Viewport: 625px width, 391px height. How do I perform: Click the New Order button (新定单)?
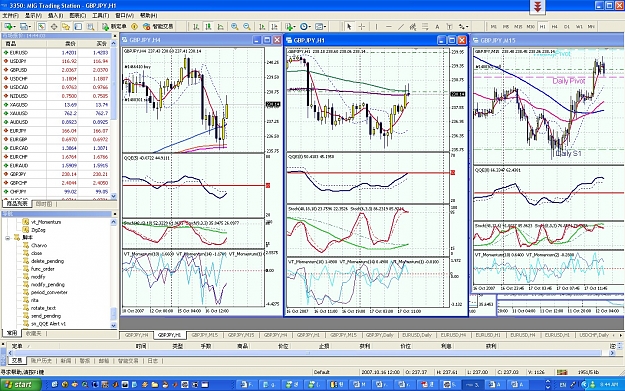[x=114, y=26]
